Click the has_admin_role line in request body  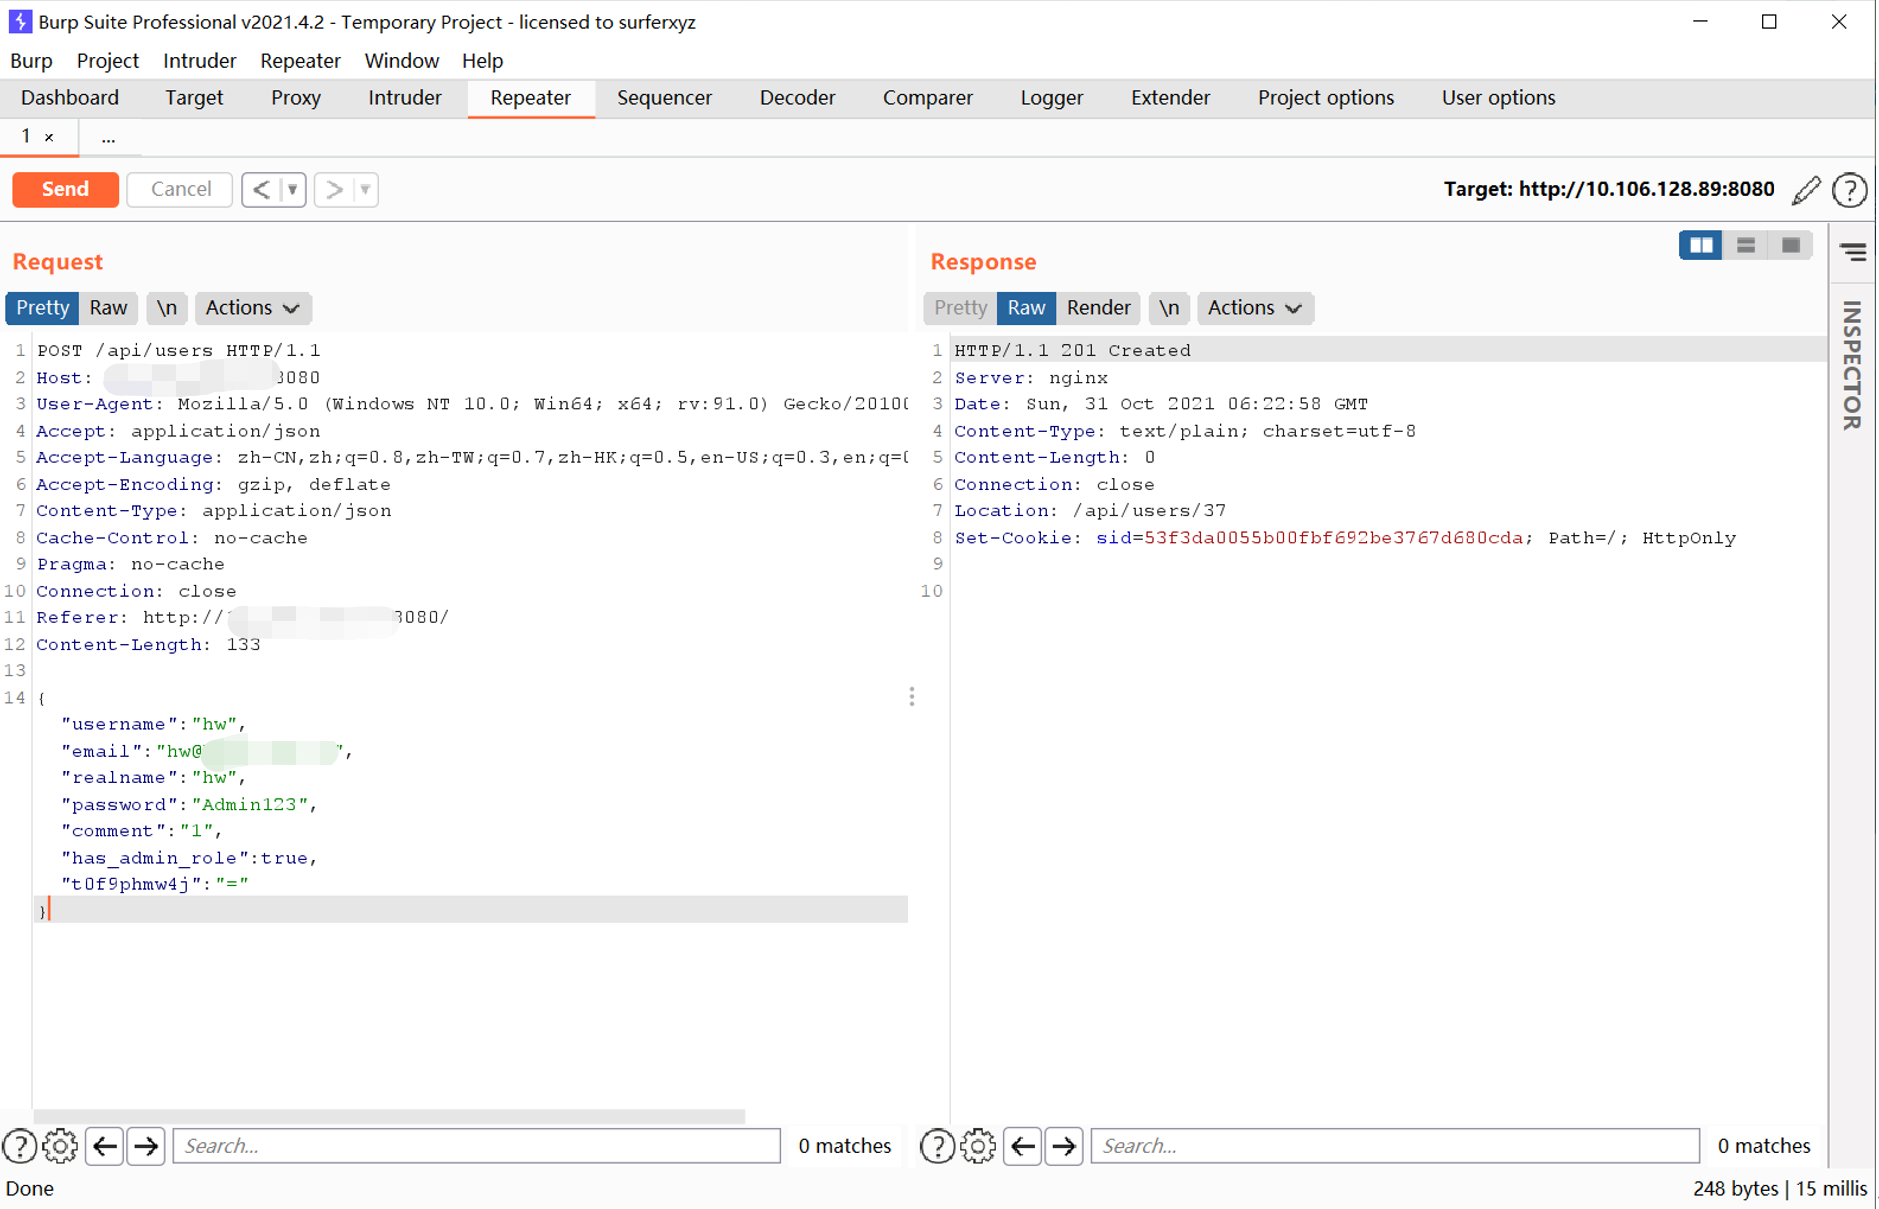189,858
